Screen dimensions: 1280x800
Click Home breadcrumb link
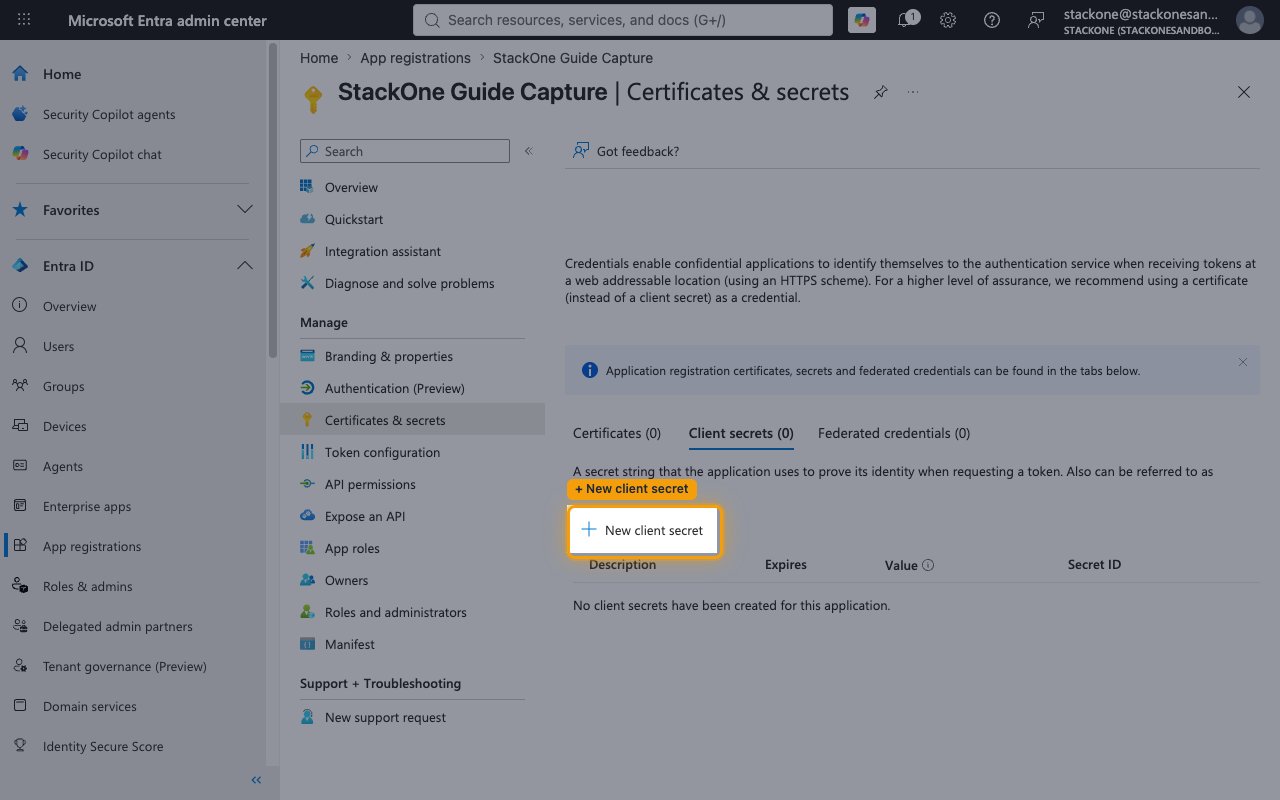tap(319, 58)
